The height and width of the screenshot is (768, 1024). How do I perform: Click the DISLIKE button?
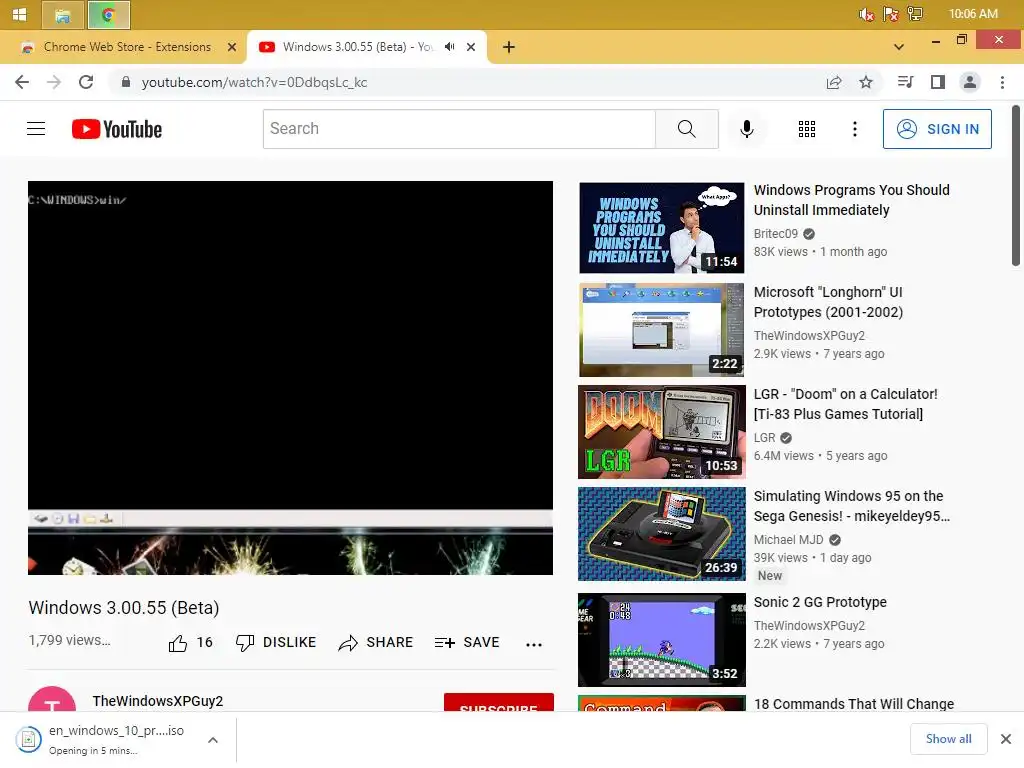click(x=276, y=643)
